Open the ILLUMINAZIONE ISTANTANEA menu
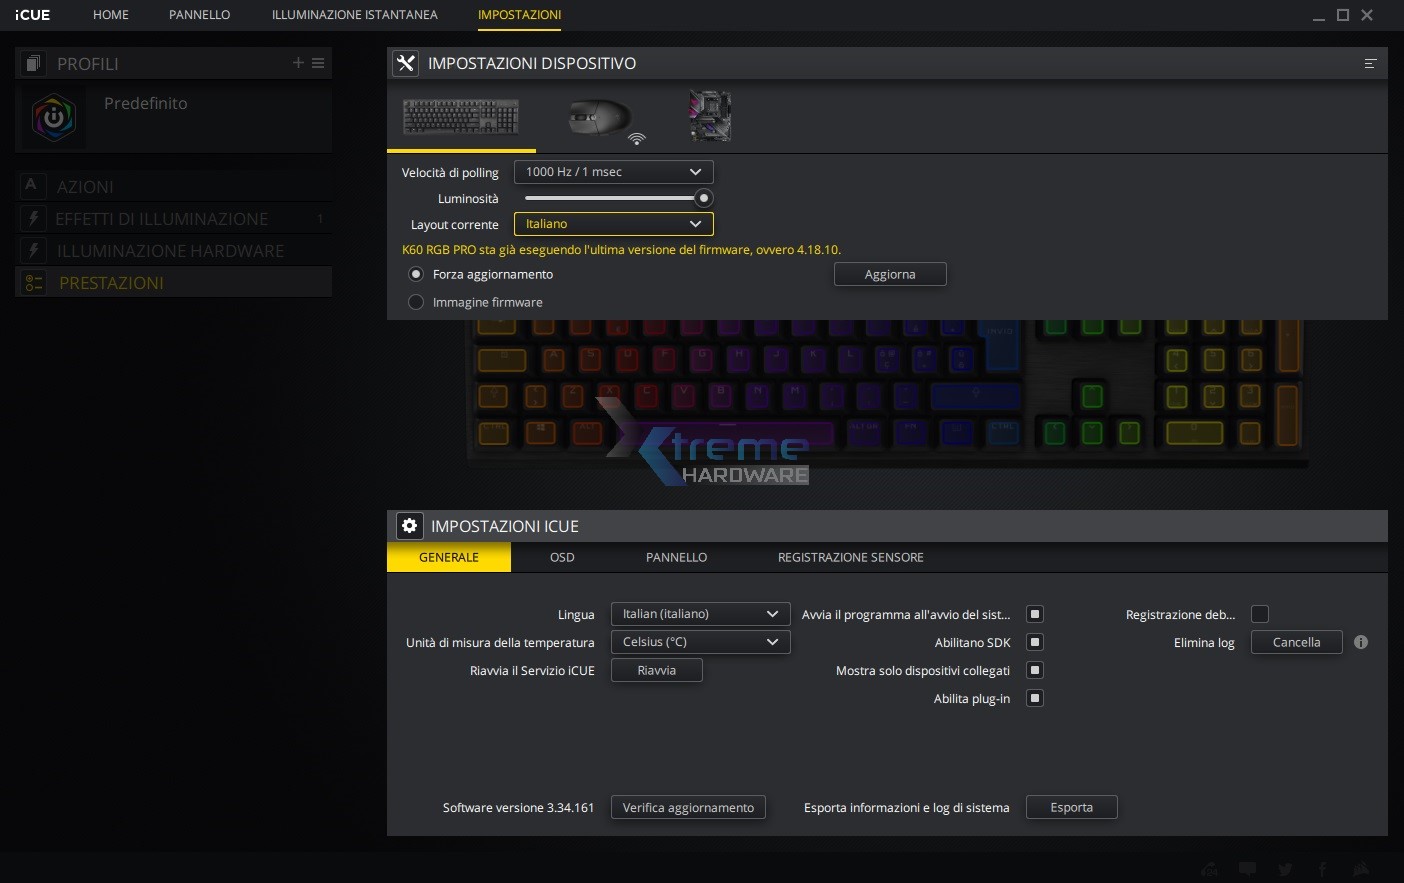 click(x=355, y=15)
